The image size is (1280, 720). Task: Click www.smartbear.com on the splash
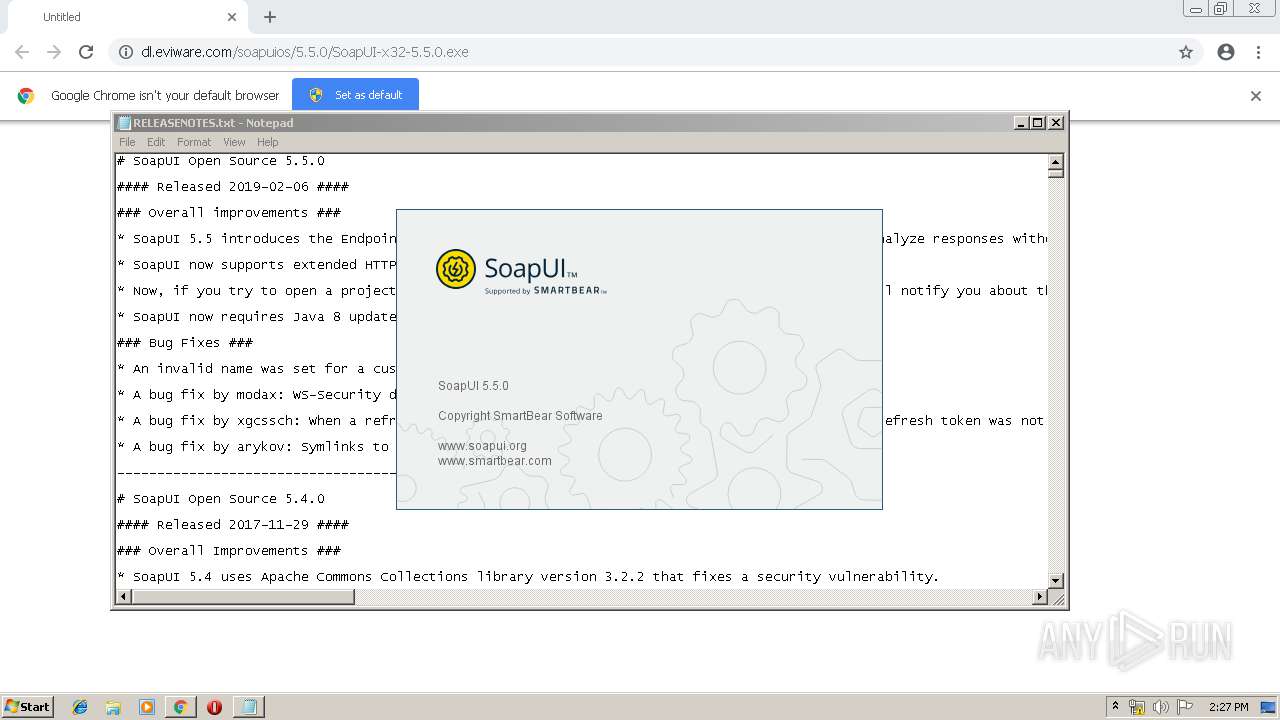pyautogui.click(x=495, y=461)
